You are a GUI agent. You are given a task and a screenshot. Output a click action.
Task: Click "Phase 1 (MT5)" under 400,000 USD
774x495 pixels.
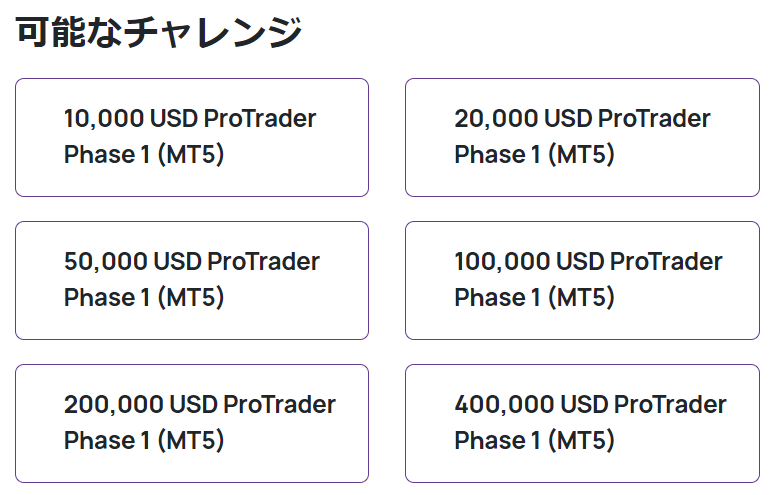click(534, 441)
